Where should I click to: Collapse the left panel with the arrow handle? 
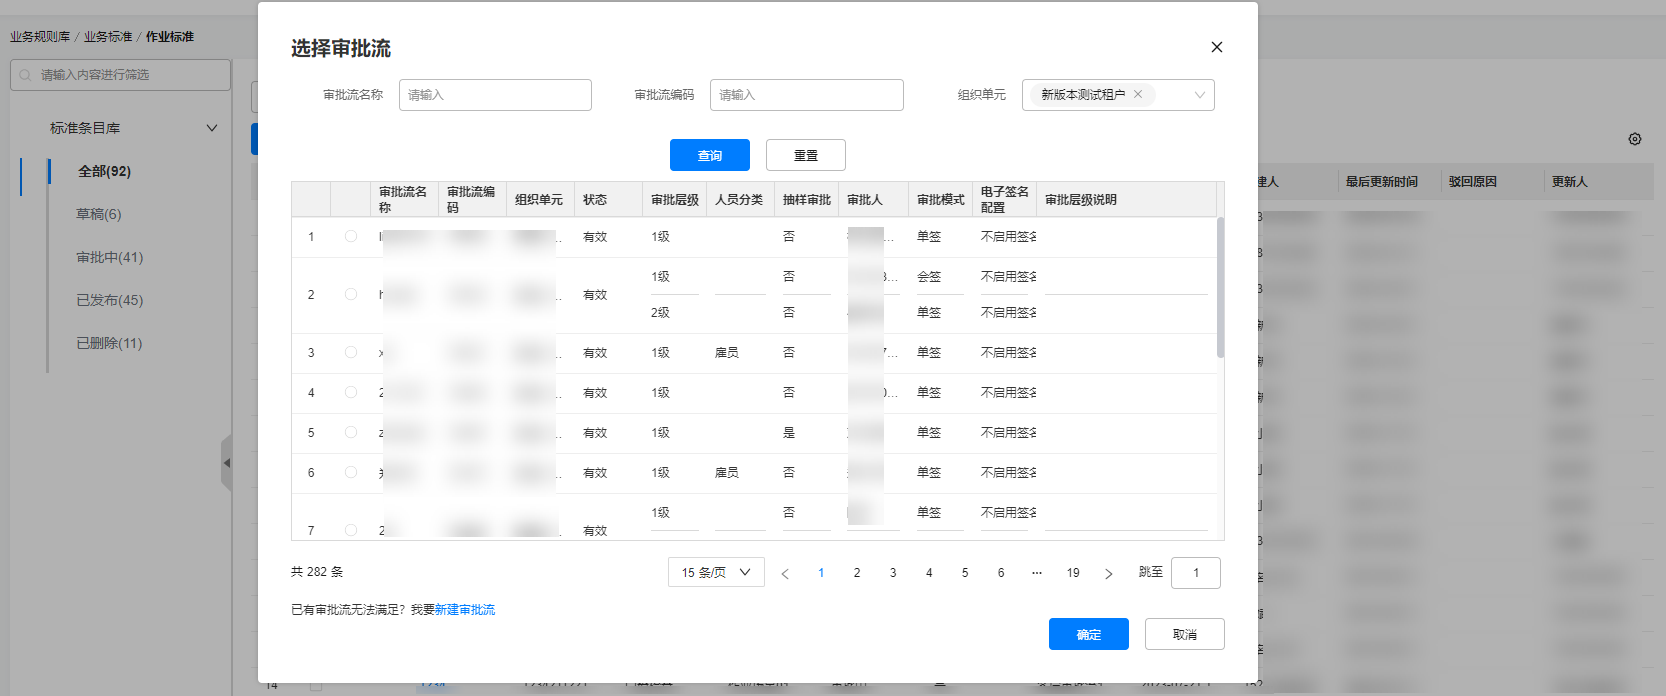pyautogui.click(x=227, y=463)
